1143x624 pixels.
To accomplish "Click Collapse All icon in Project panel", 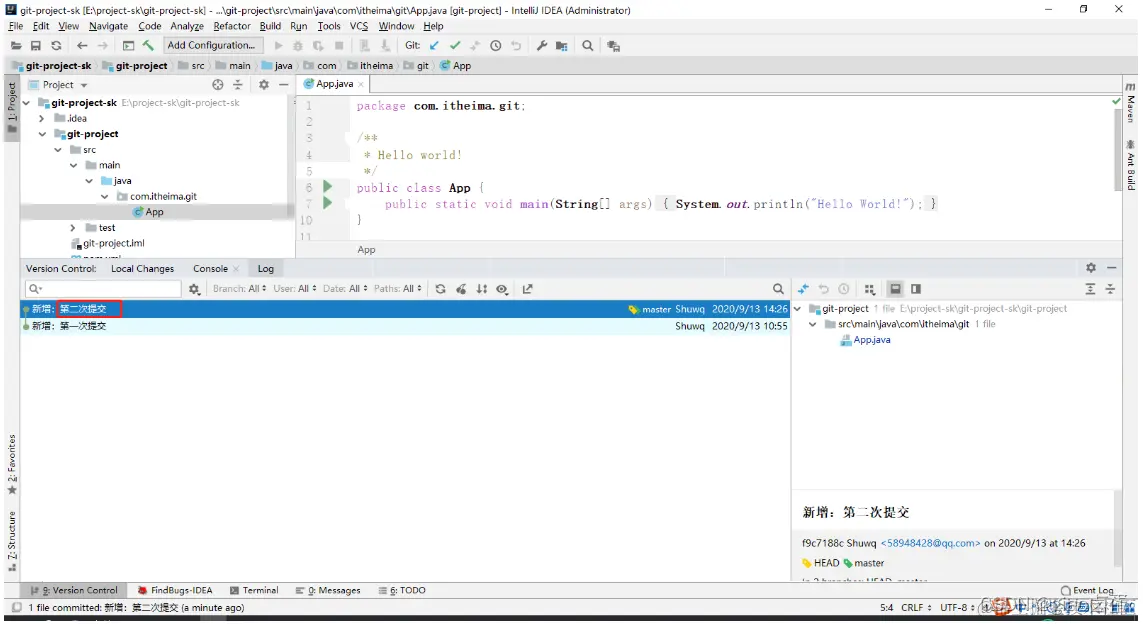I will click(x=238, y=85).
